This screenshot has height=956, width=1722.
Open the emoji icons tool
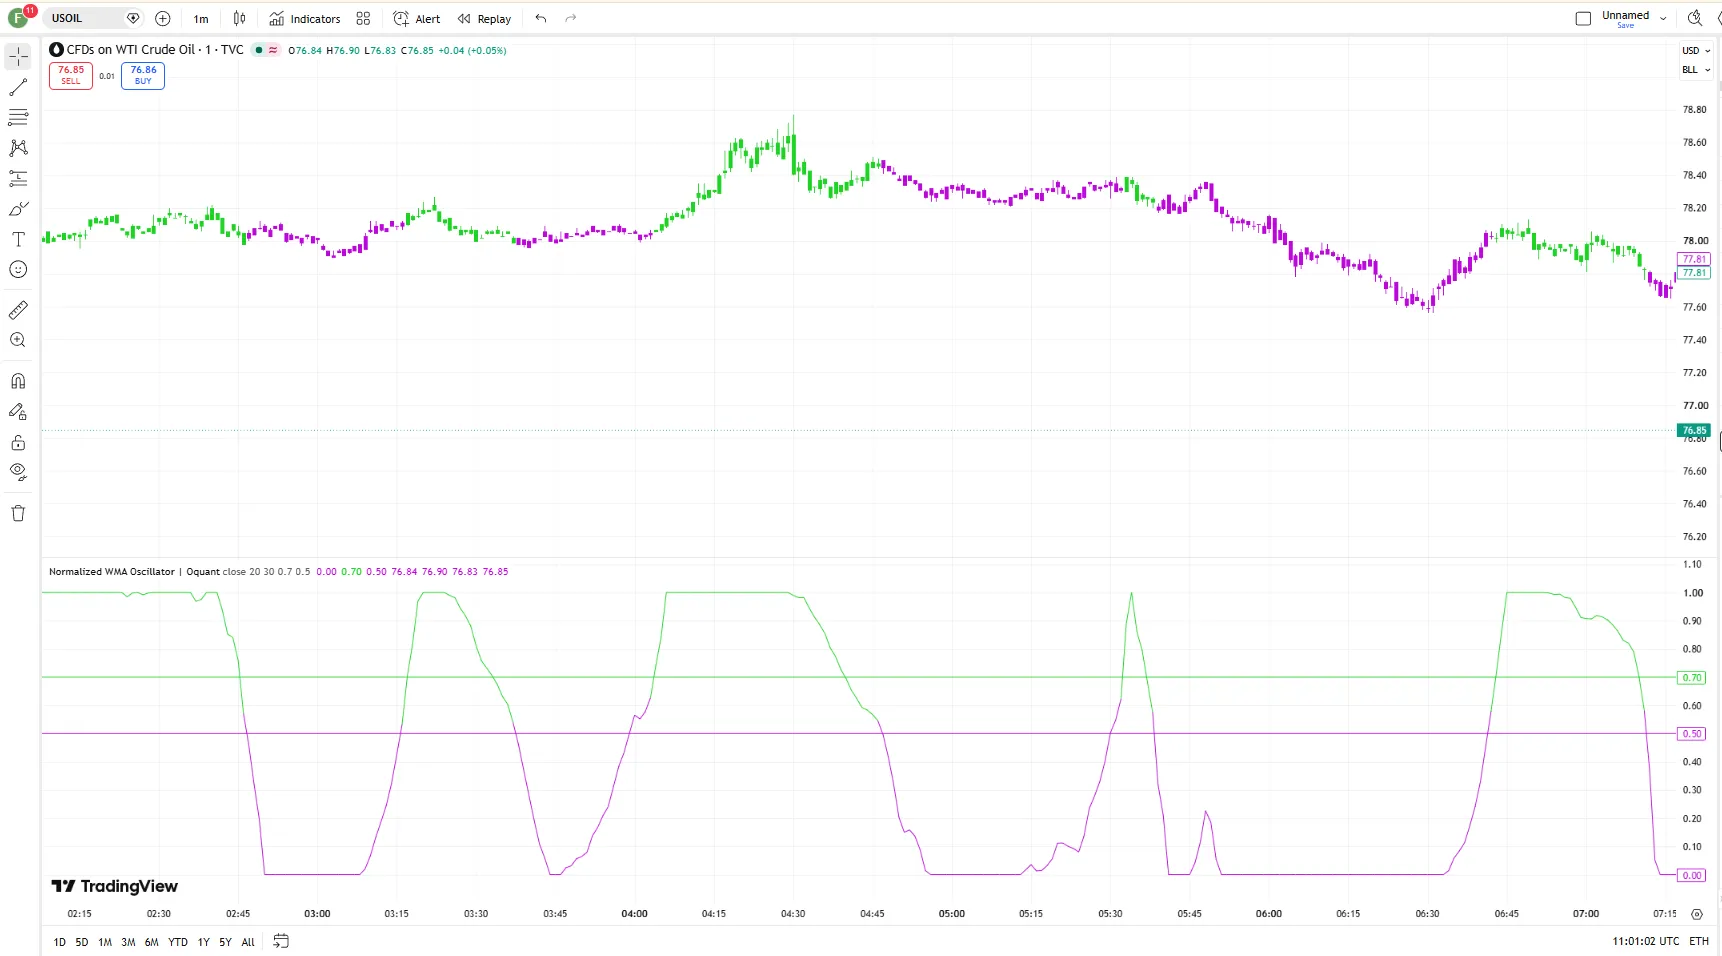(18, 269)
